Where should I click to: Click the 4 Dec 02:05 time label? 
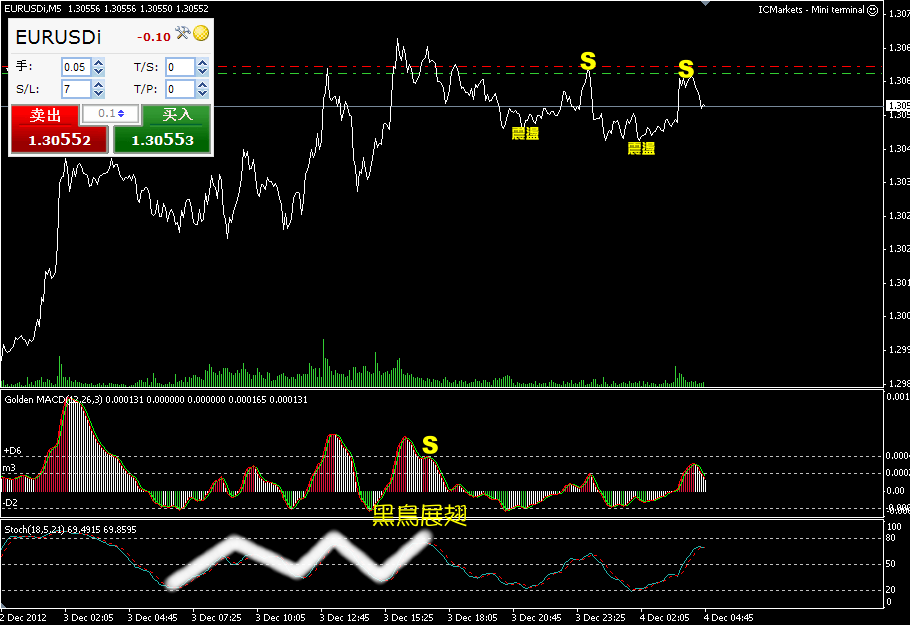tap(665, 617)
